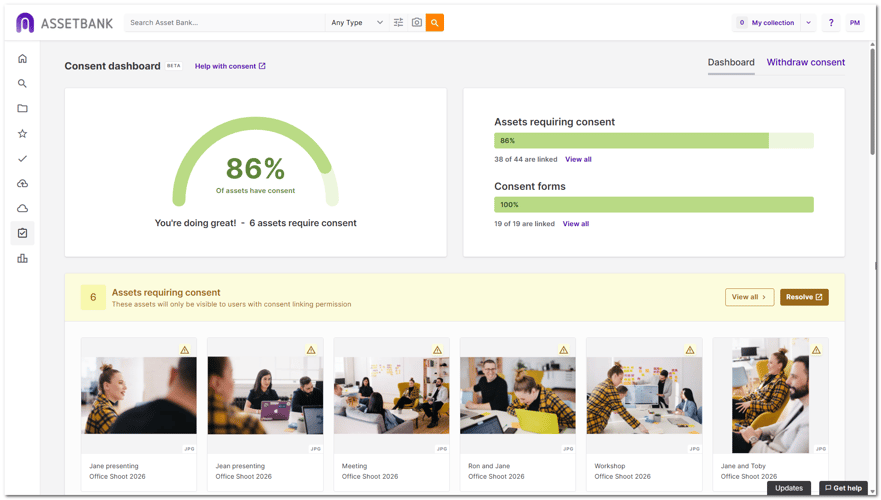Click warning icon on Meeting asset
The height and width of the screenshot is (500, 881).
click(438, 350)
